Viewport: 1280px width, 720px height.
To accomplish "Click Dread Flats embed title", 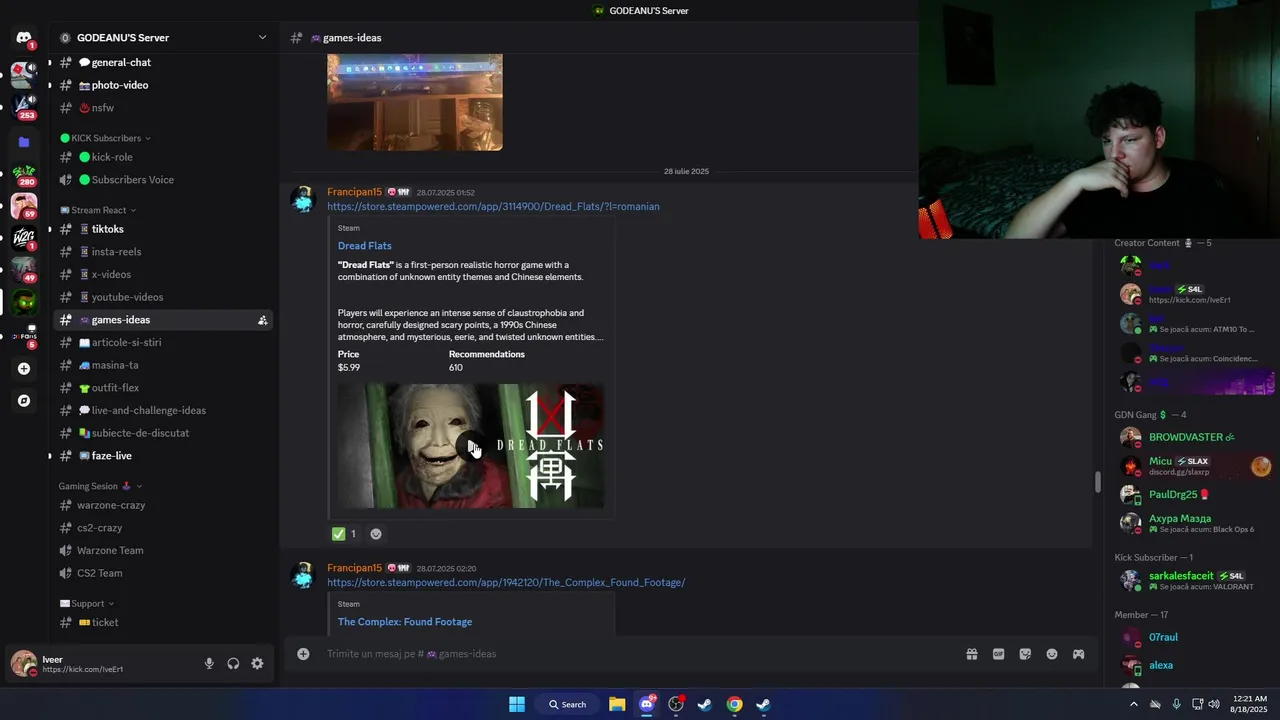I will click(x=365, y=246).
